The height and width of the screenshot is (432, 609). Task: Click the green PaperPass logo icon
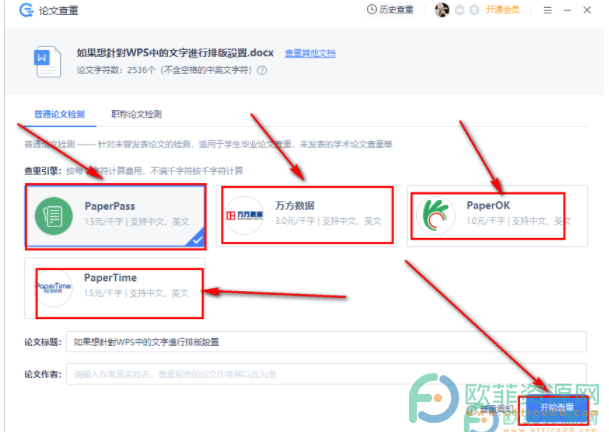tap(54, 216)
